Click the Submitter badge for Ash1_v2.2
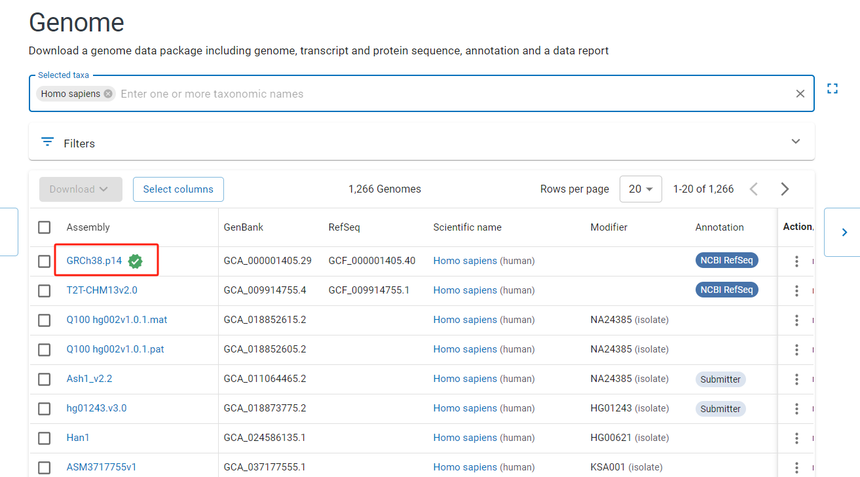Image resolution: width=860 pixels, height=477 pixels. [x=720, y=379]
